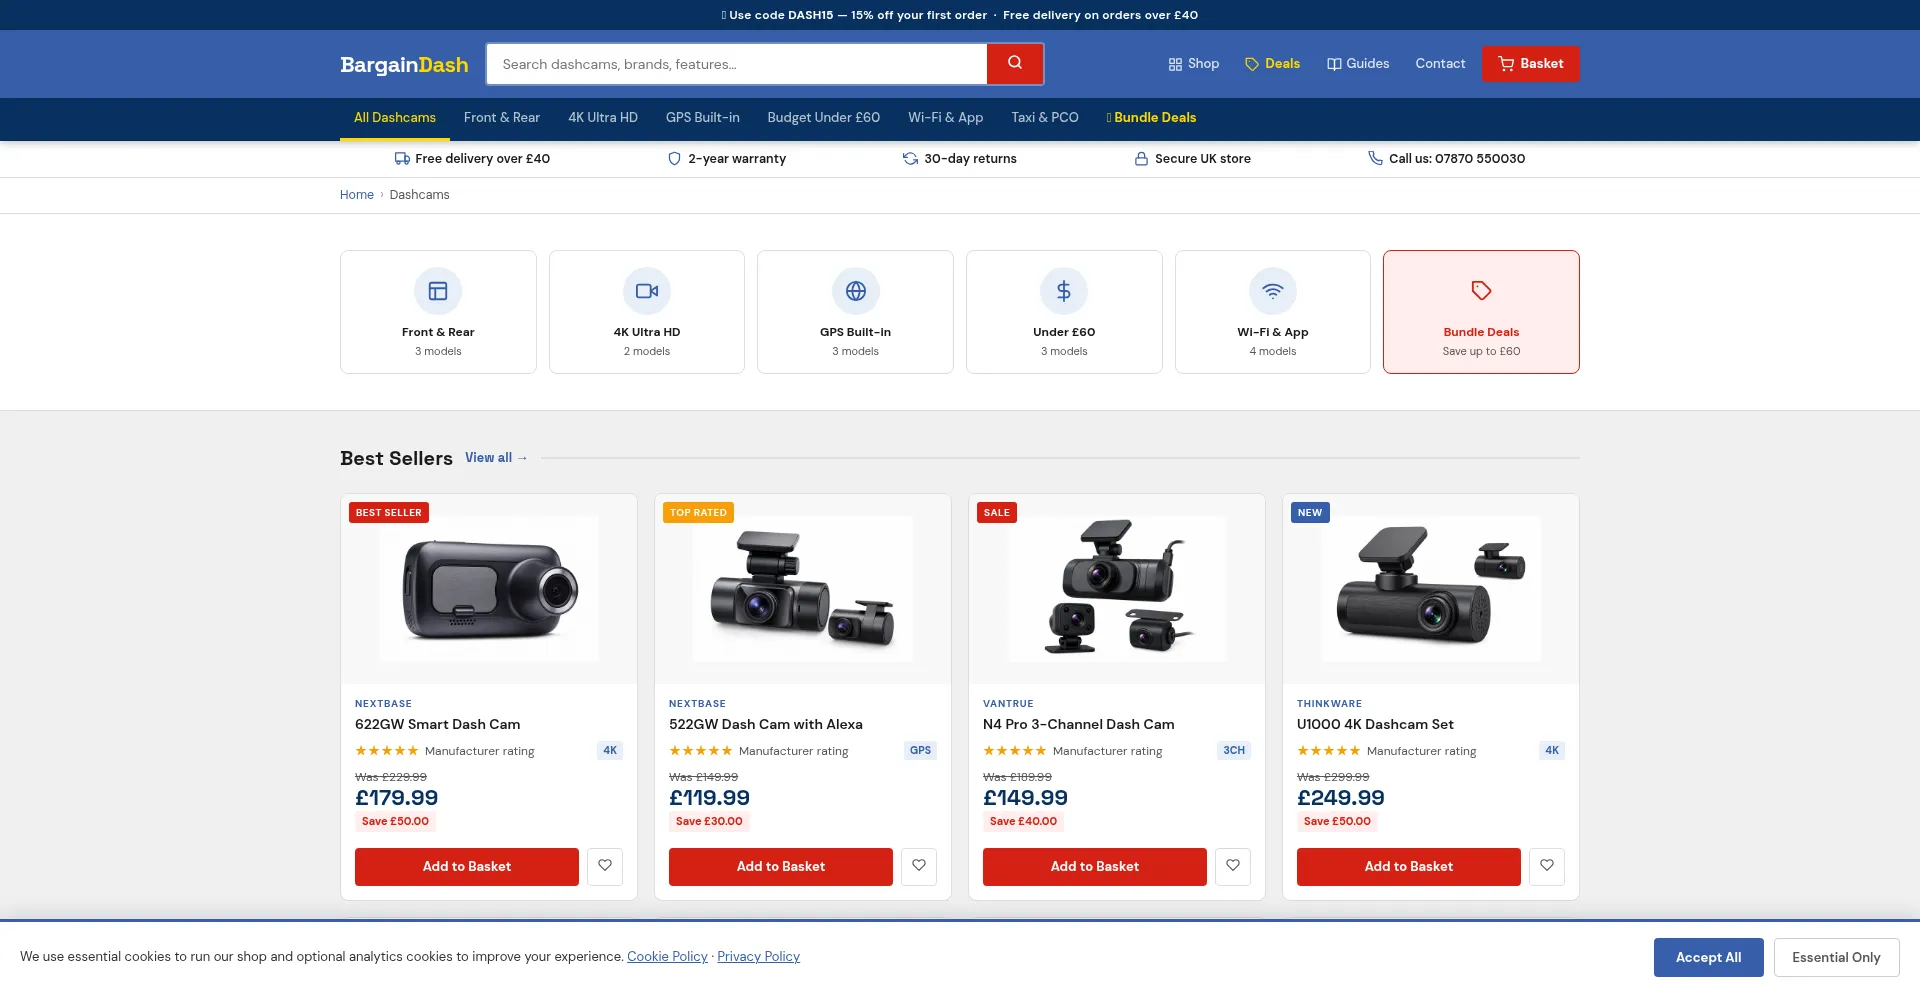Click the TOP RATED badge

[x=698, y=513]
